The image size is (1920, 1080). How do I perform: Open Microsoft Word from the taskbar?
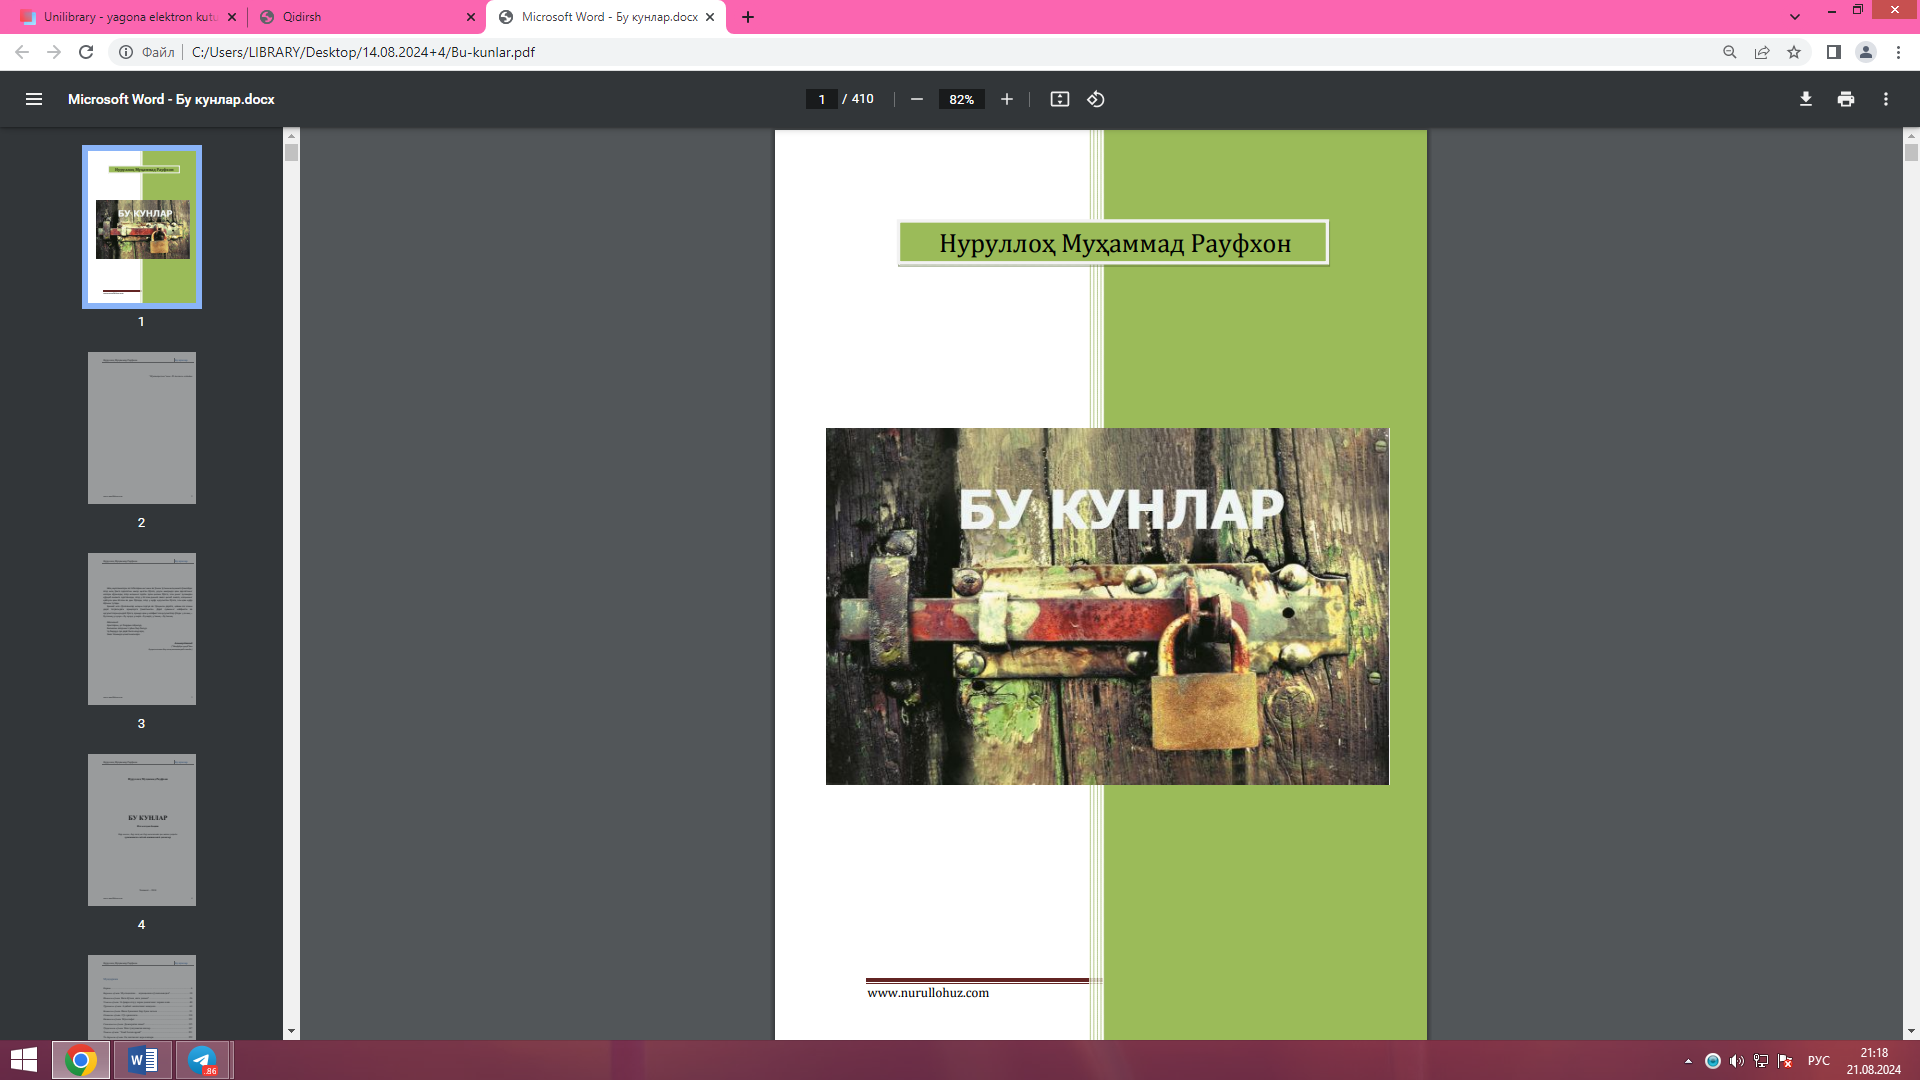click(141, 1059)
